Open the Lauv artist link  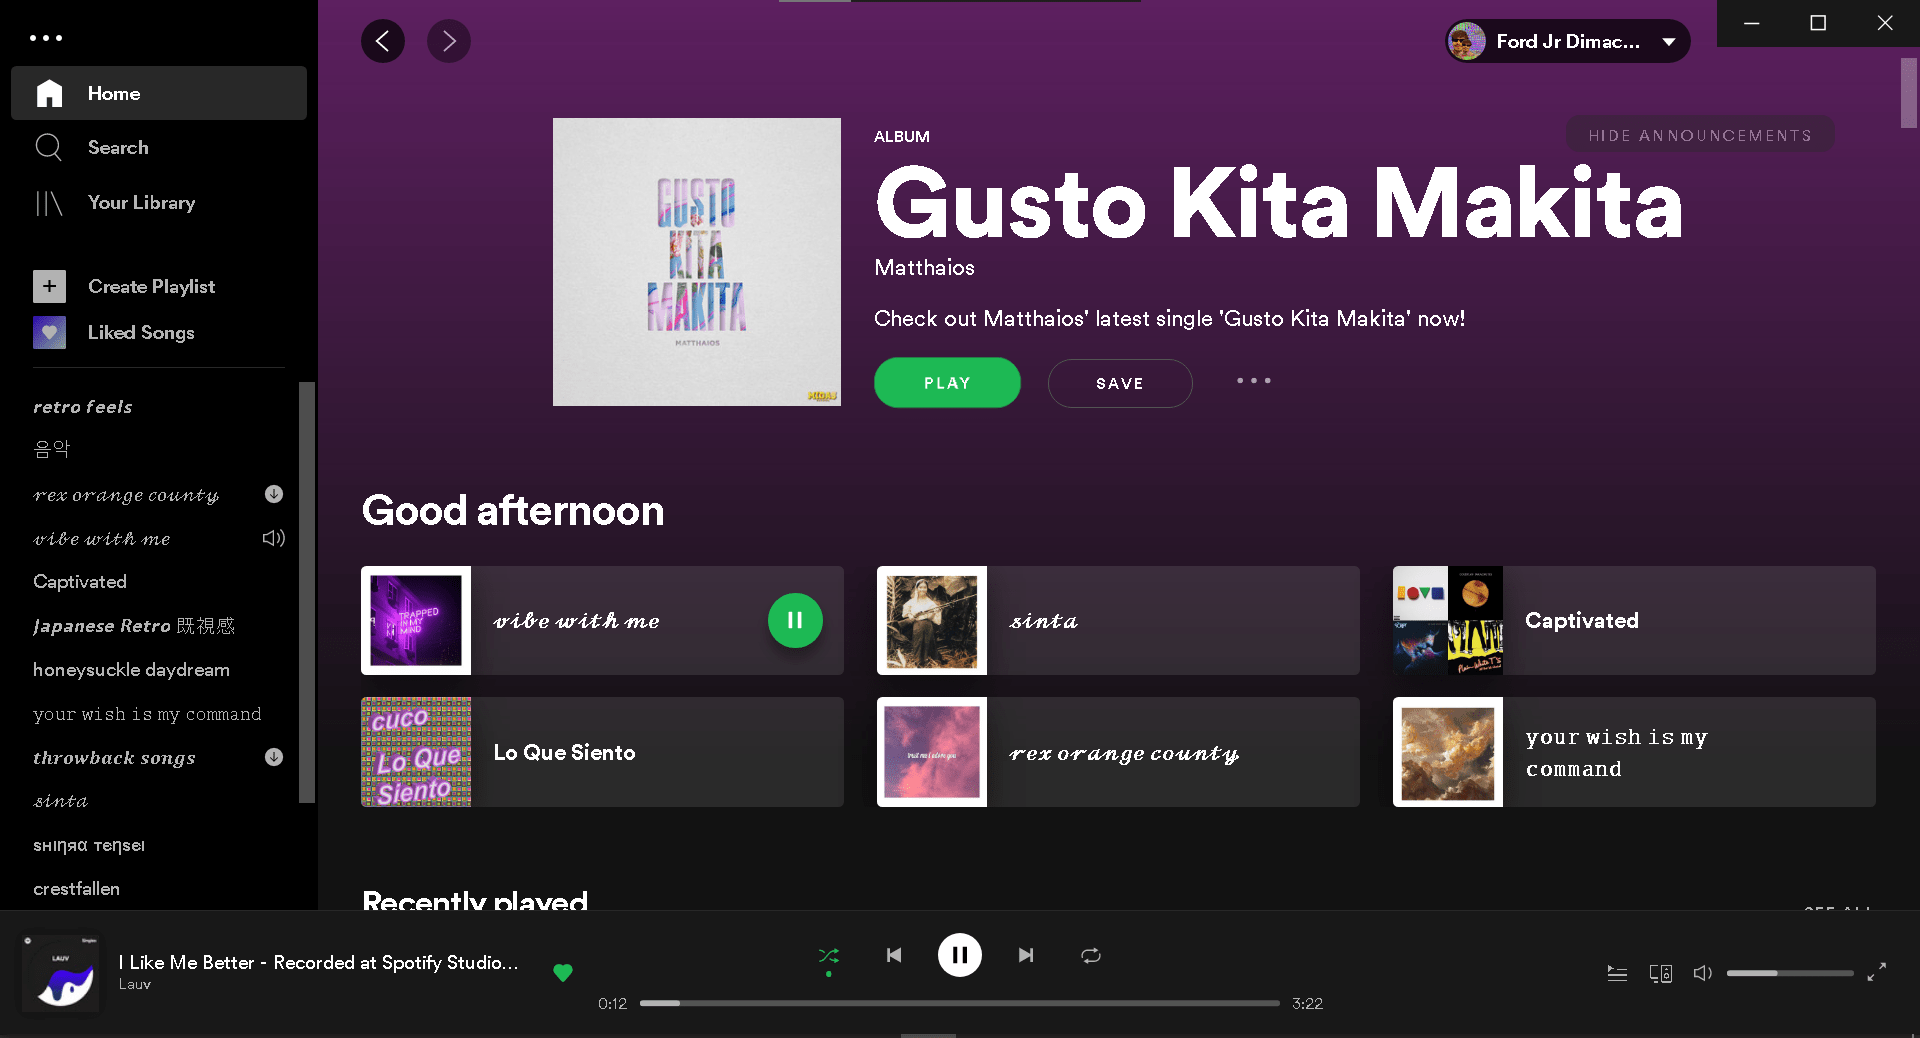(x=135, y=984)
